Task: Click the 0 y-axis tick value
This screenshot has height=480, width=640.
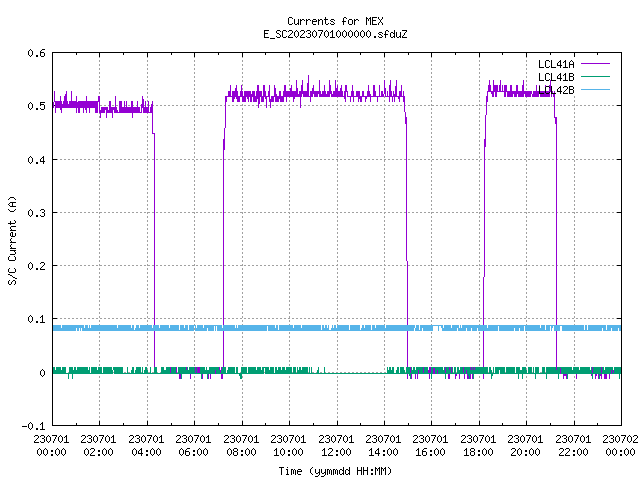Action: click(42, 373)
